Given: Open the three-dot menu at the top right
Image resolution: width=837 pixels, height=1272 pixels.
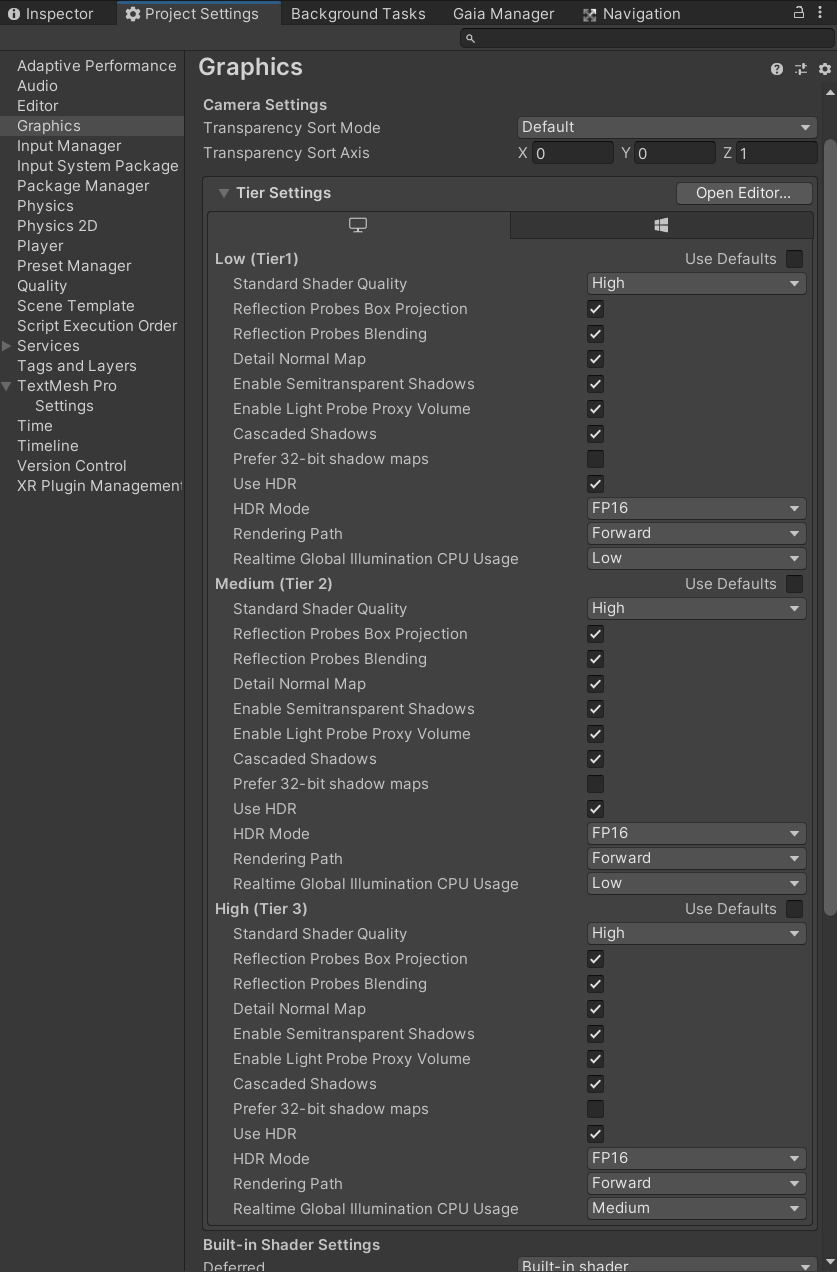Looking at the screenshot, I should point(819,13).
